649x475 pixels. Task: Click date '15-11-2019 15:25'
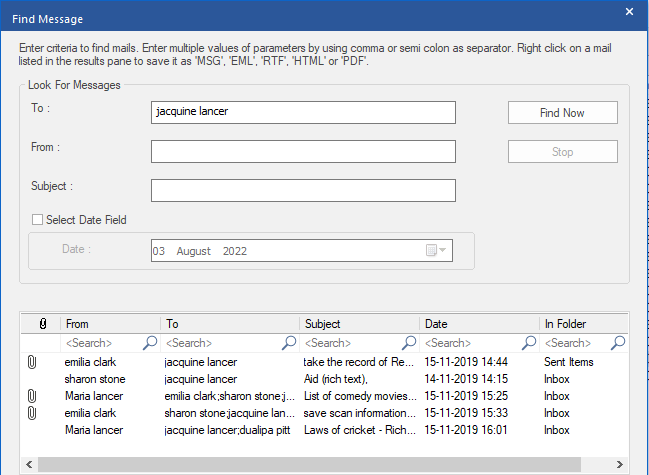pos(466,396)
